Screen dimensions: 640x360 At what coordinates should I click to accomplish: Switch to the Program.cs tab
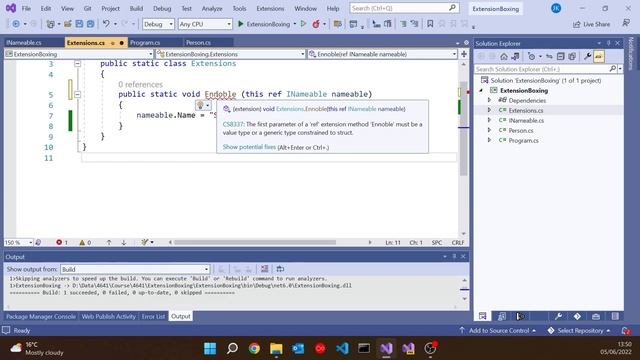[x=145, y=42]
